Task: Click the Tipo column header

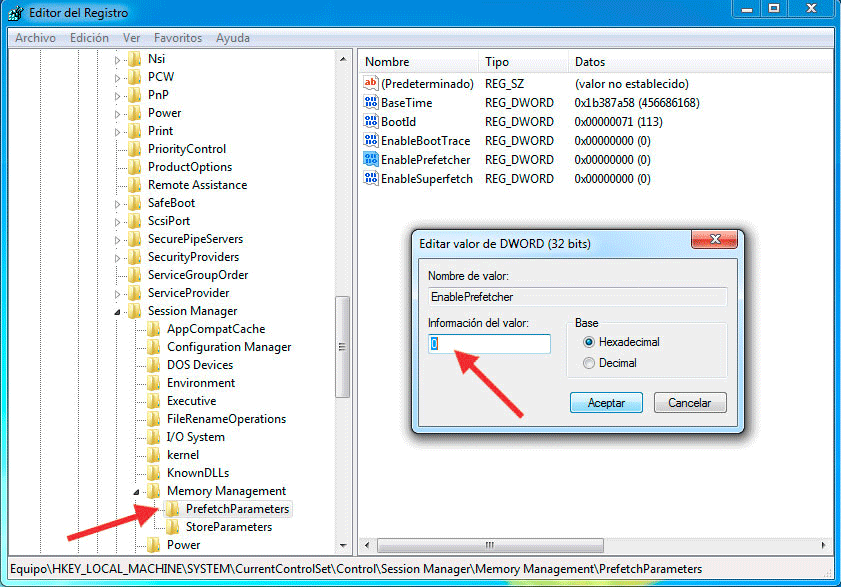Action: pyautogui.click(x=523, y=62)
